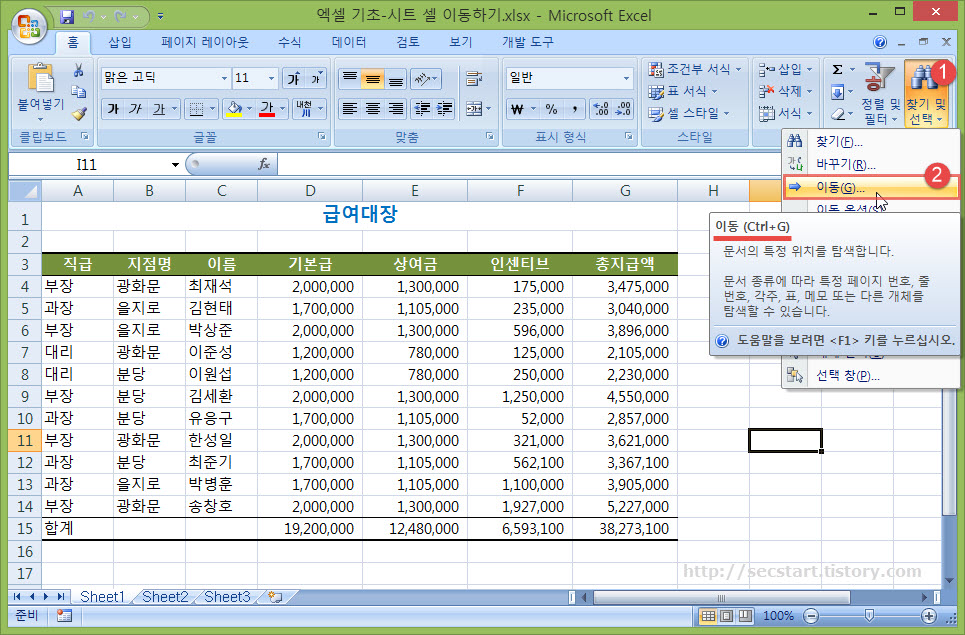Increase font size button

click(x=294, y=78)
